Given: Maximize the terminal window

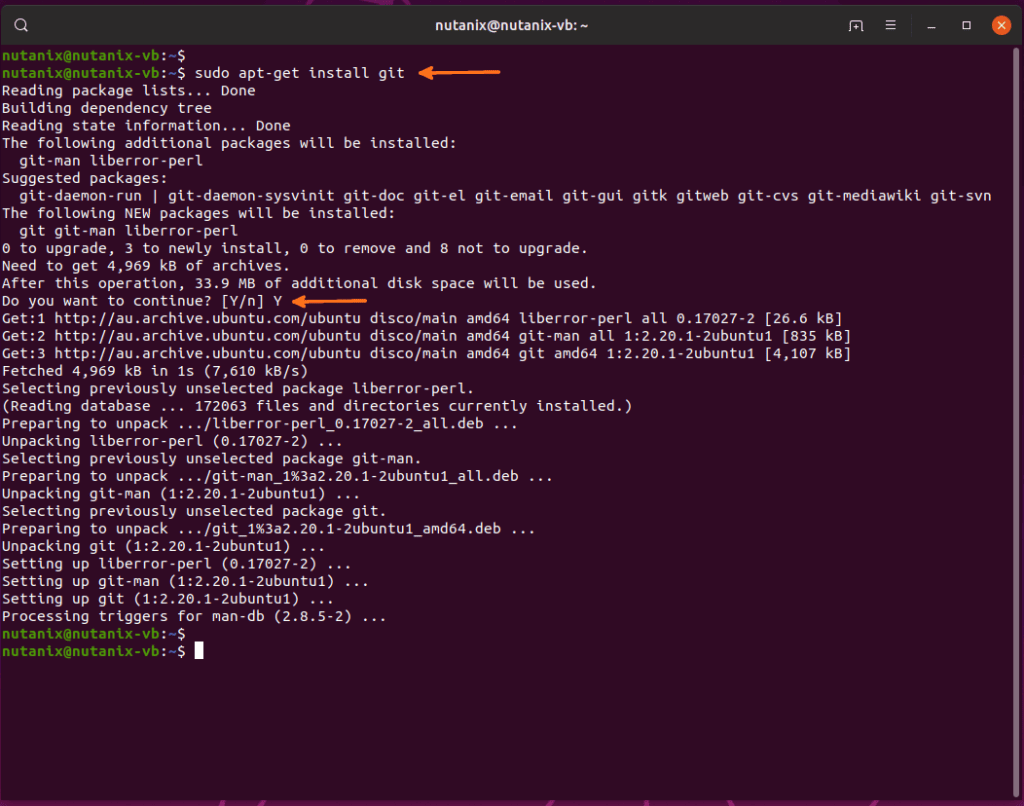Looking at the screenshot, I should coord(967,25).
